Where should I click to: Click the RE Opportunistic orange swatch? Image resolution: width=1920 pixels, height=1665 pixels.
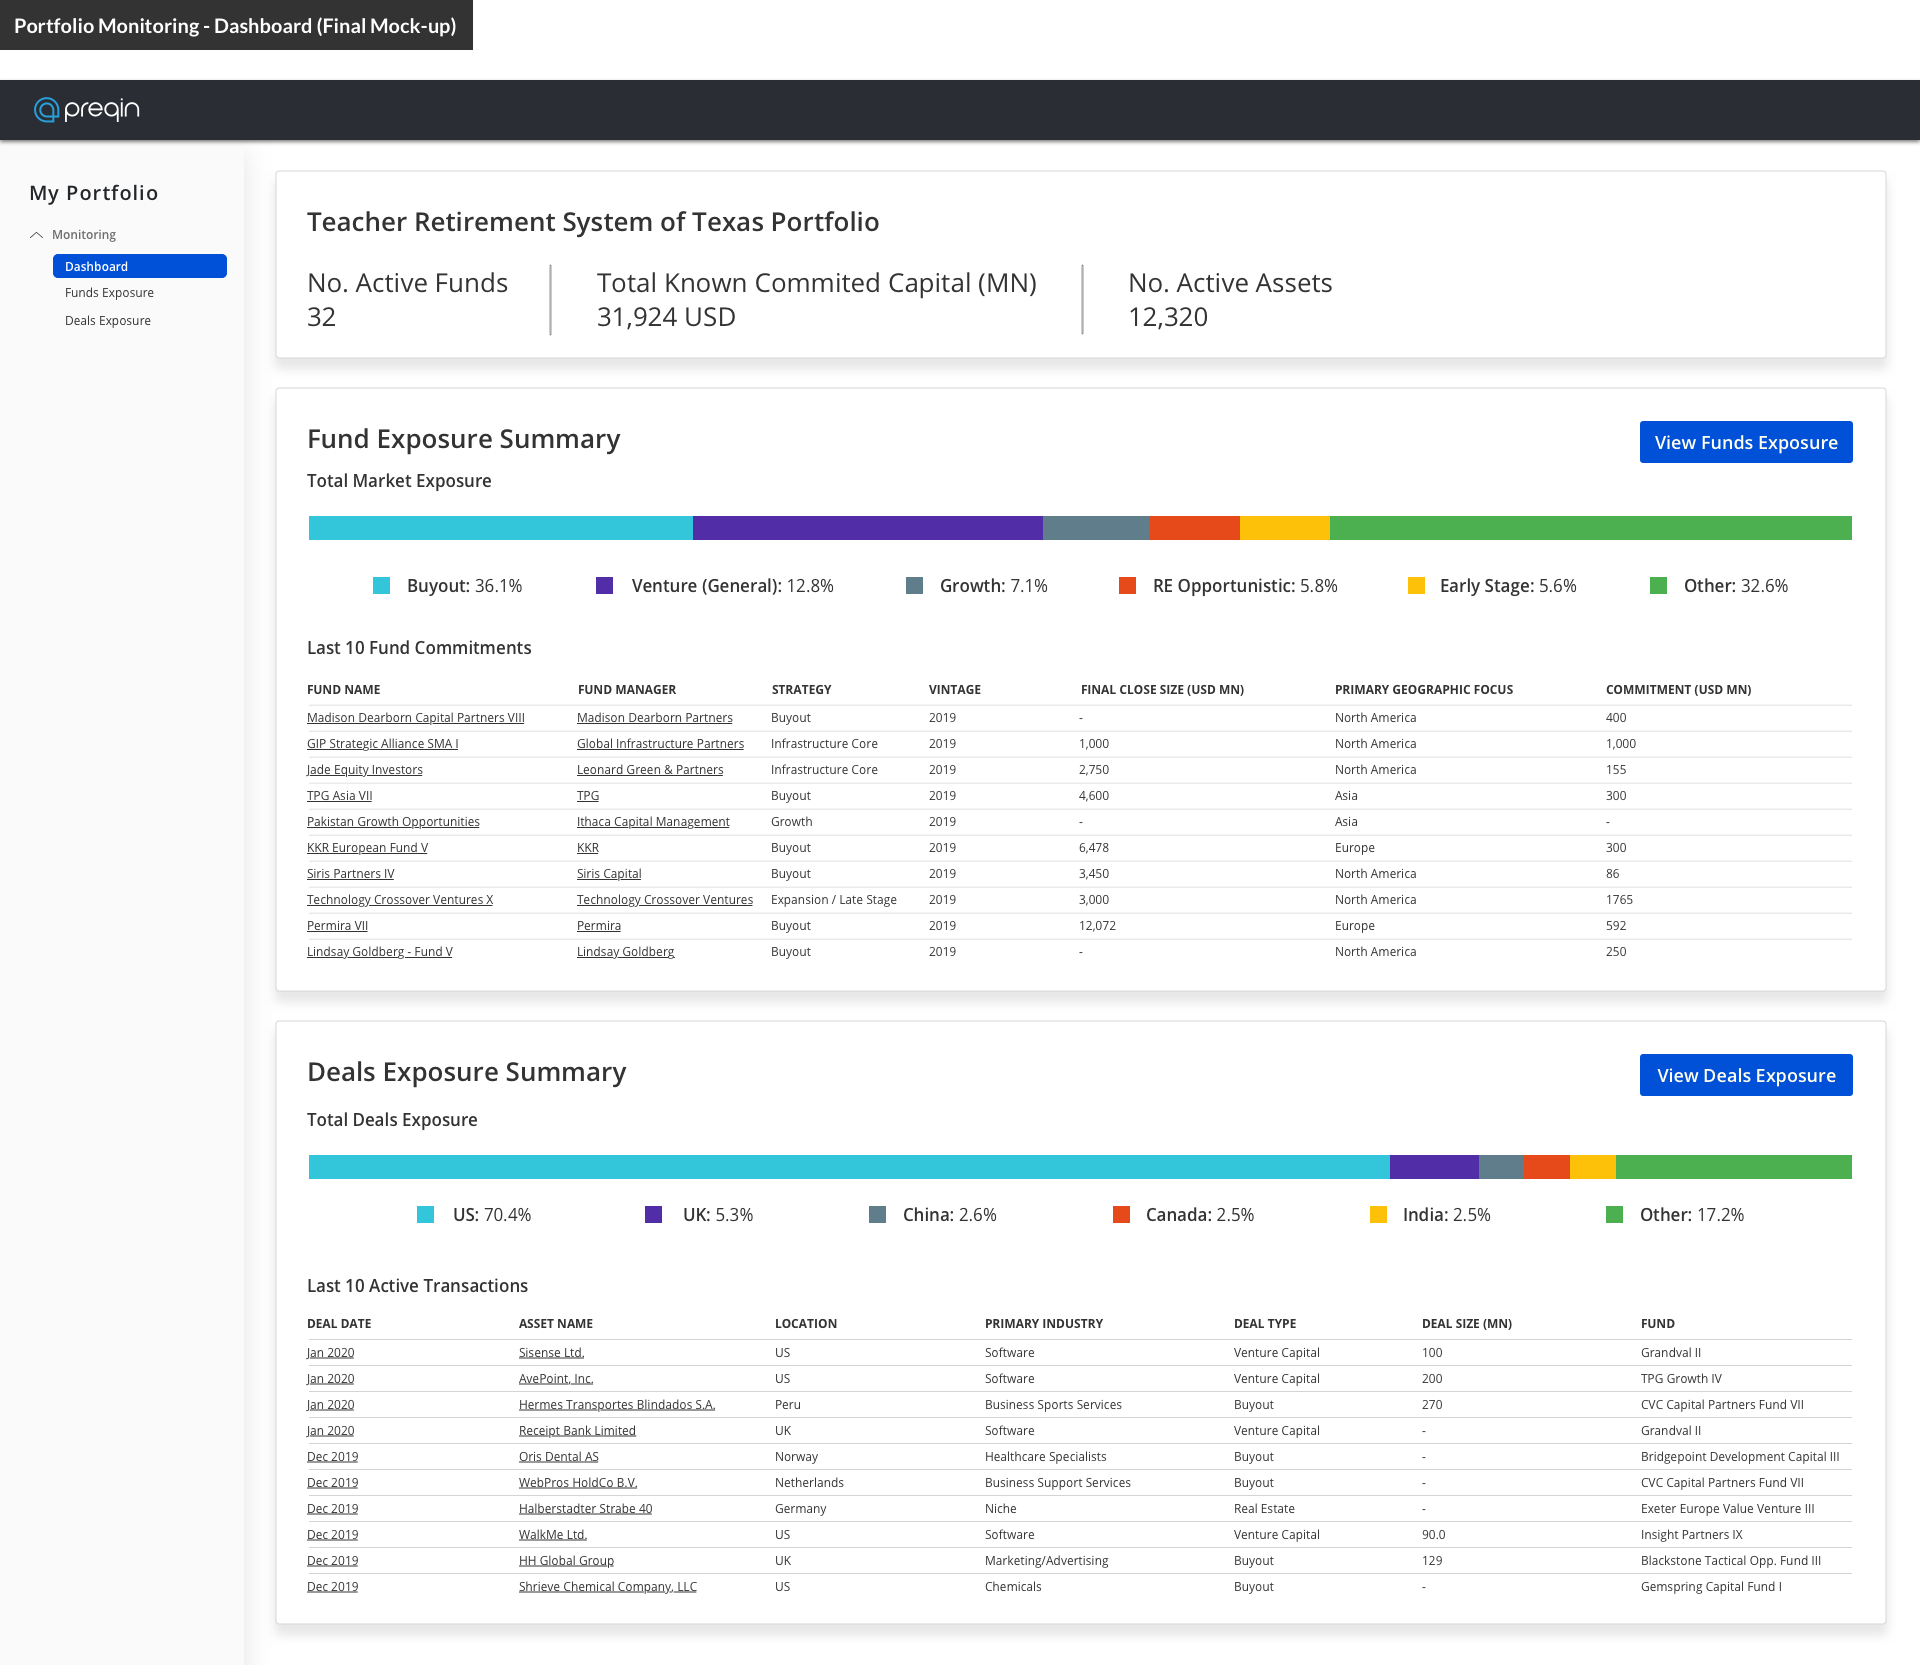(1127, 586)
